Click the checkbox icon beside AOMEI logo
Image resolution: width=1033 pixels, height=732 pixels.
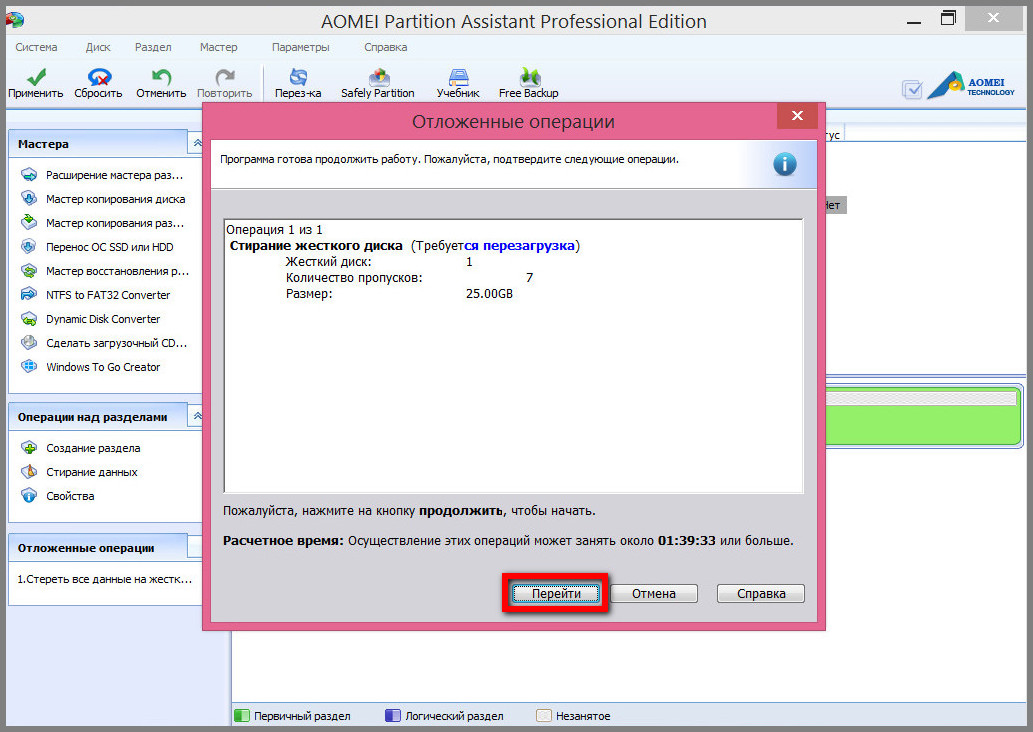coord(912,90)
